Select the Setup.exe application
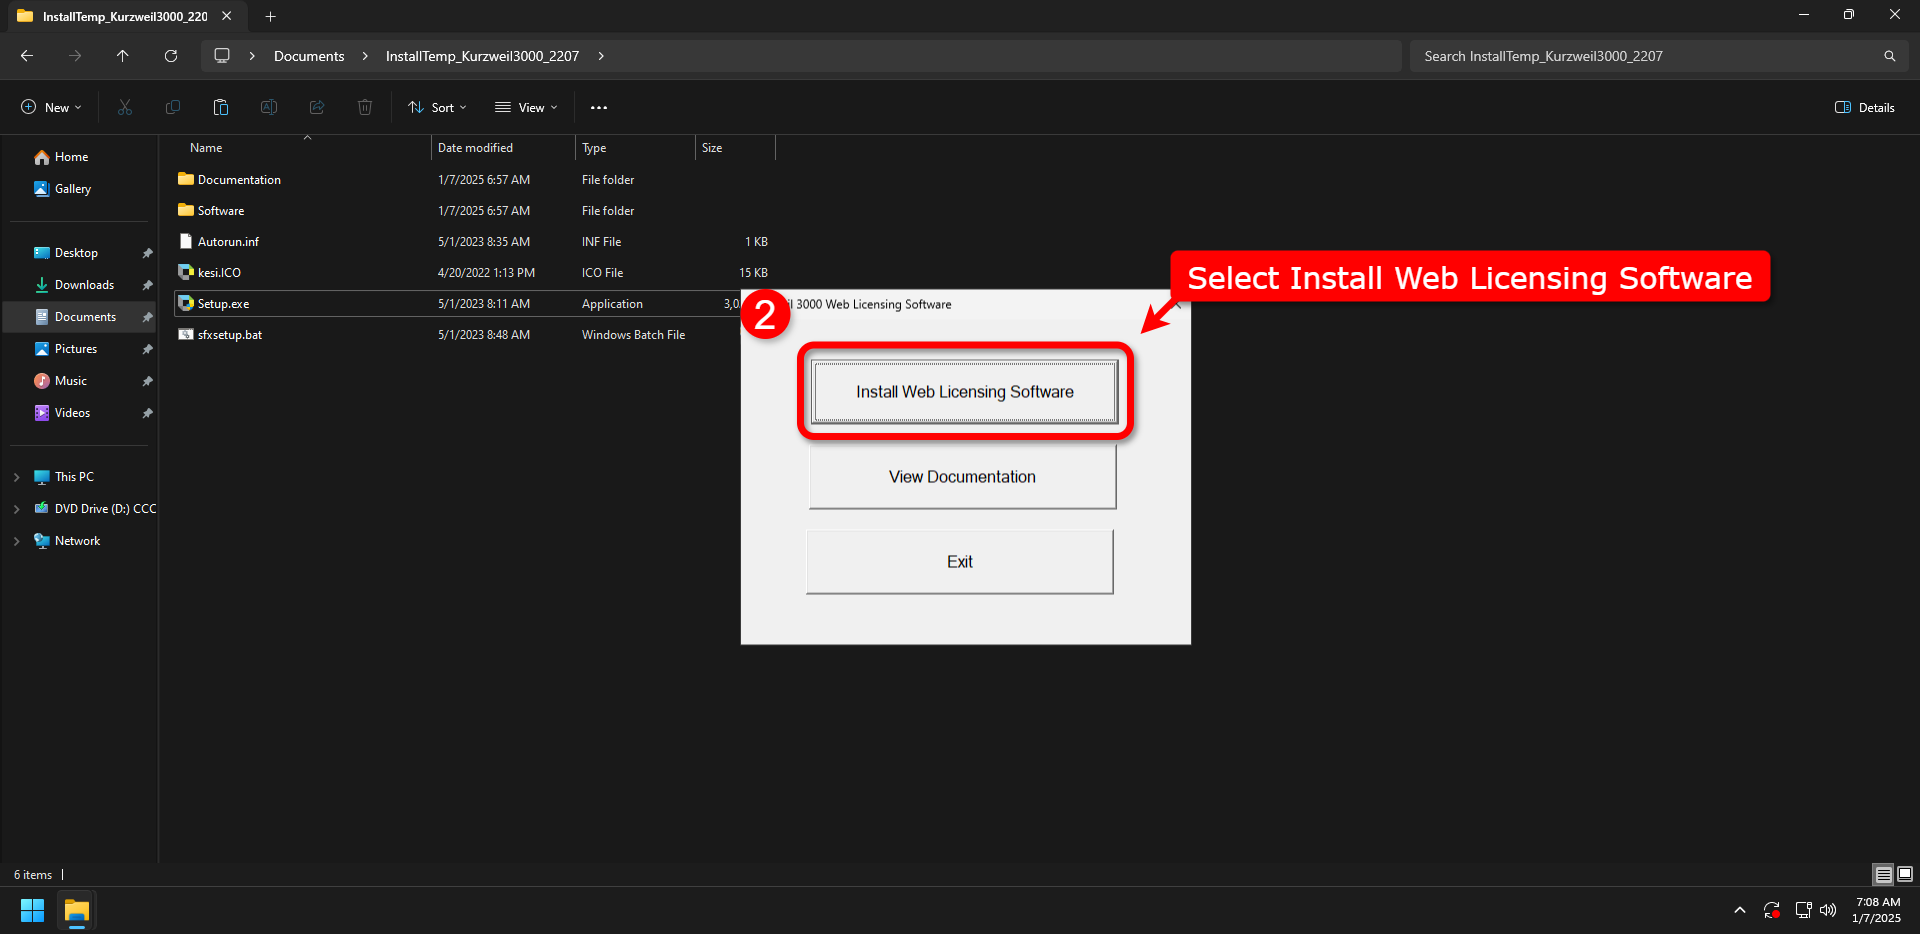 pos(223,304)
